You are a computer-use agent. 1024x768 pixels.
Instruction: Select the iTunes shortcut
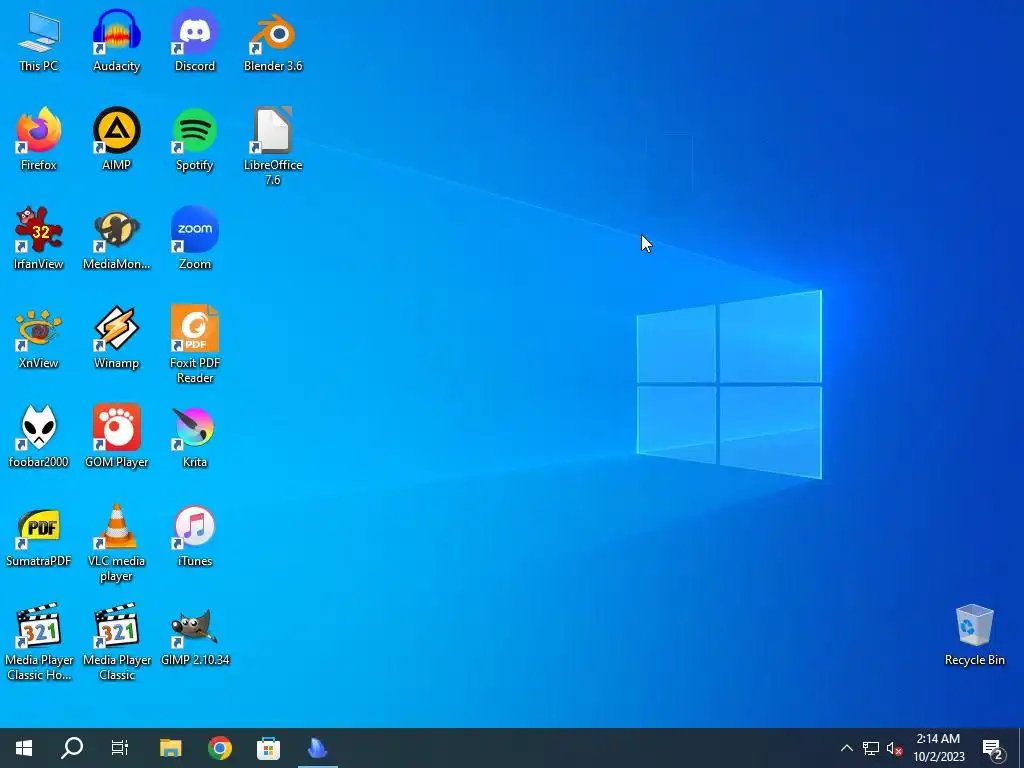tap(195, 536)
